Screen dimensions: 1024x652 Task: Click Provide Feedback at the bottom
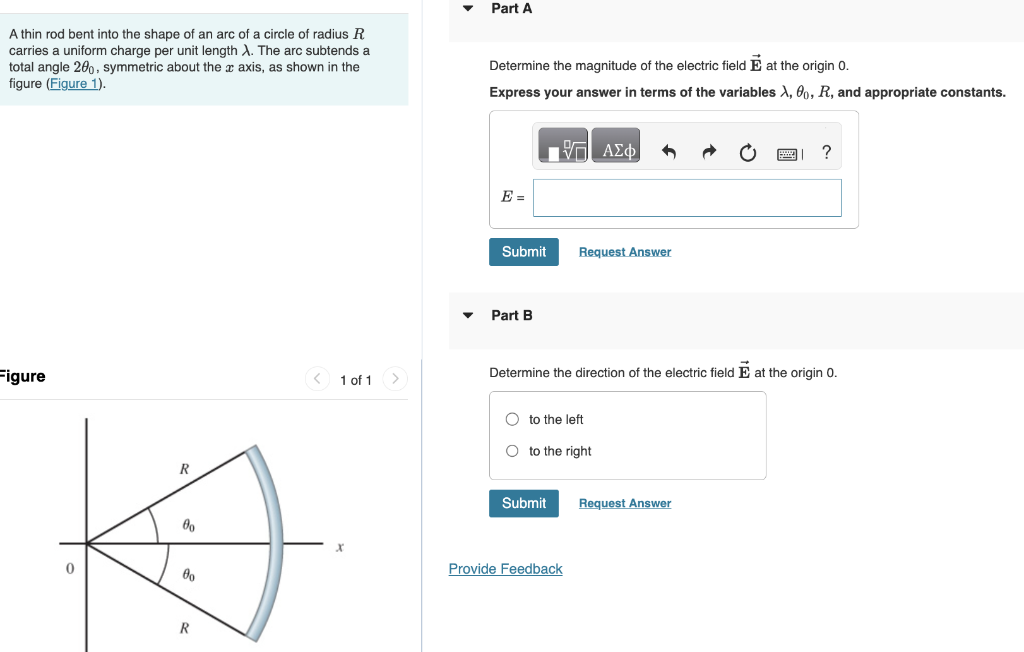[x=505, y=568]
